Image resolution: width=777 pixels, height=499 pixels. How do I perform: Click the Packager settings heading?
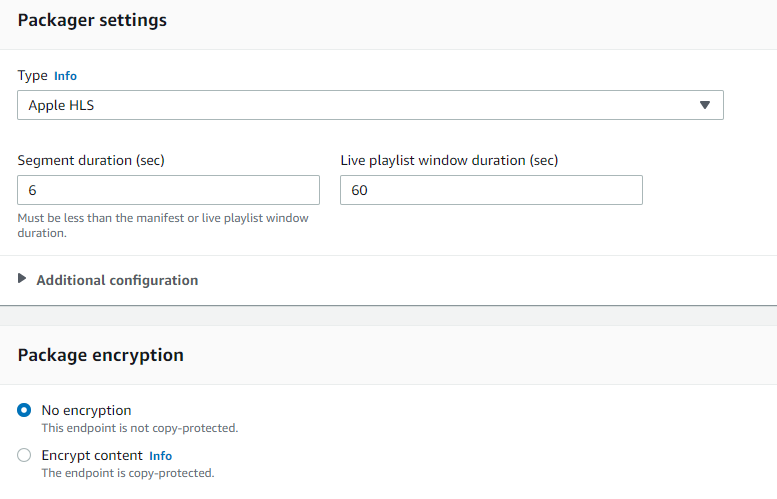[92, 20]
